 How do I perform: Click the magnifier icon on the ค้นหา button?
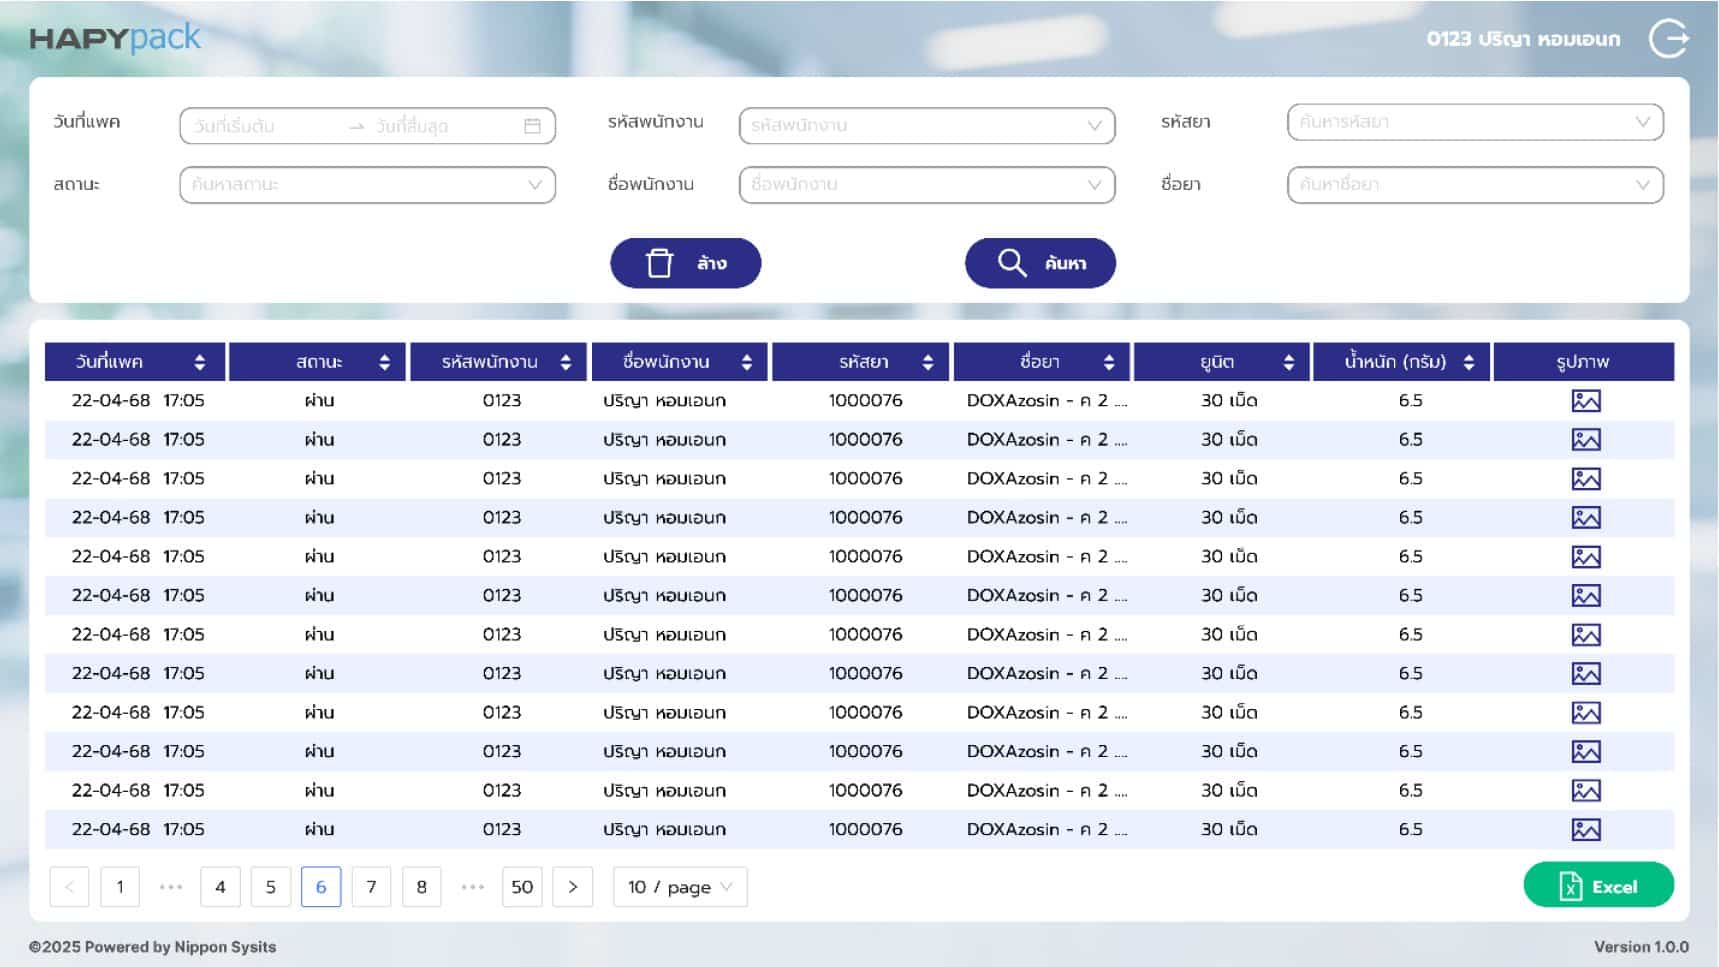1013,262
